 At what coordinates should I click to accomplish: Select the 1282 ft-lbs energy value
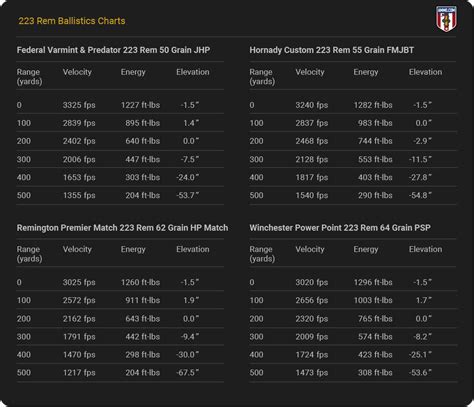(x=373, y=105)
